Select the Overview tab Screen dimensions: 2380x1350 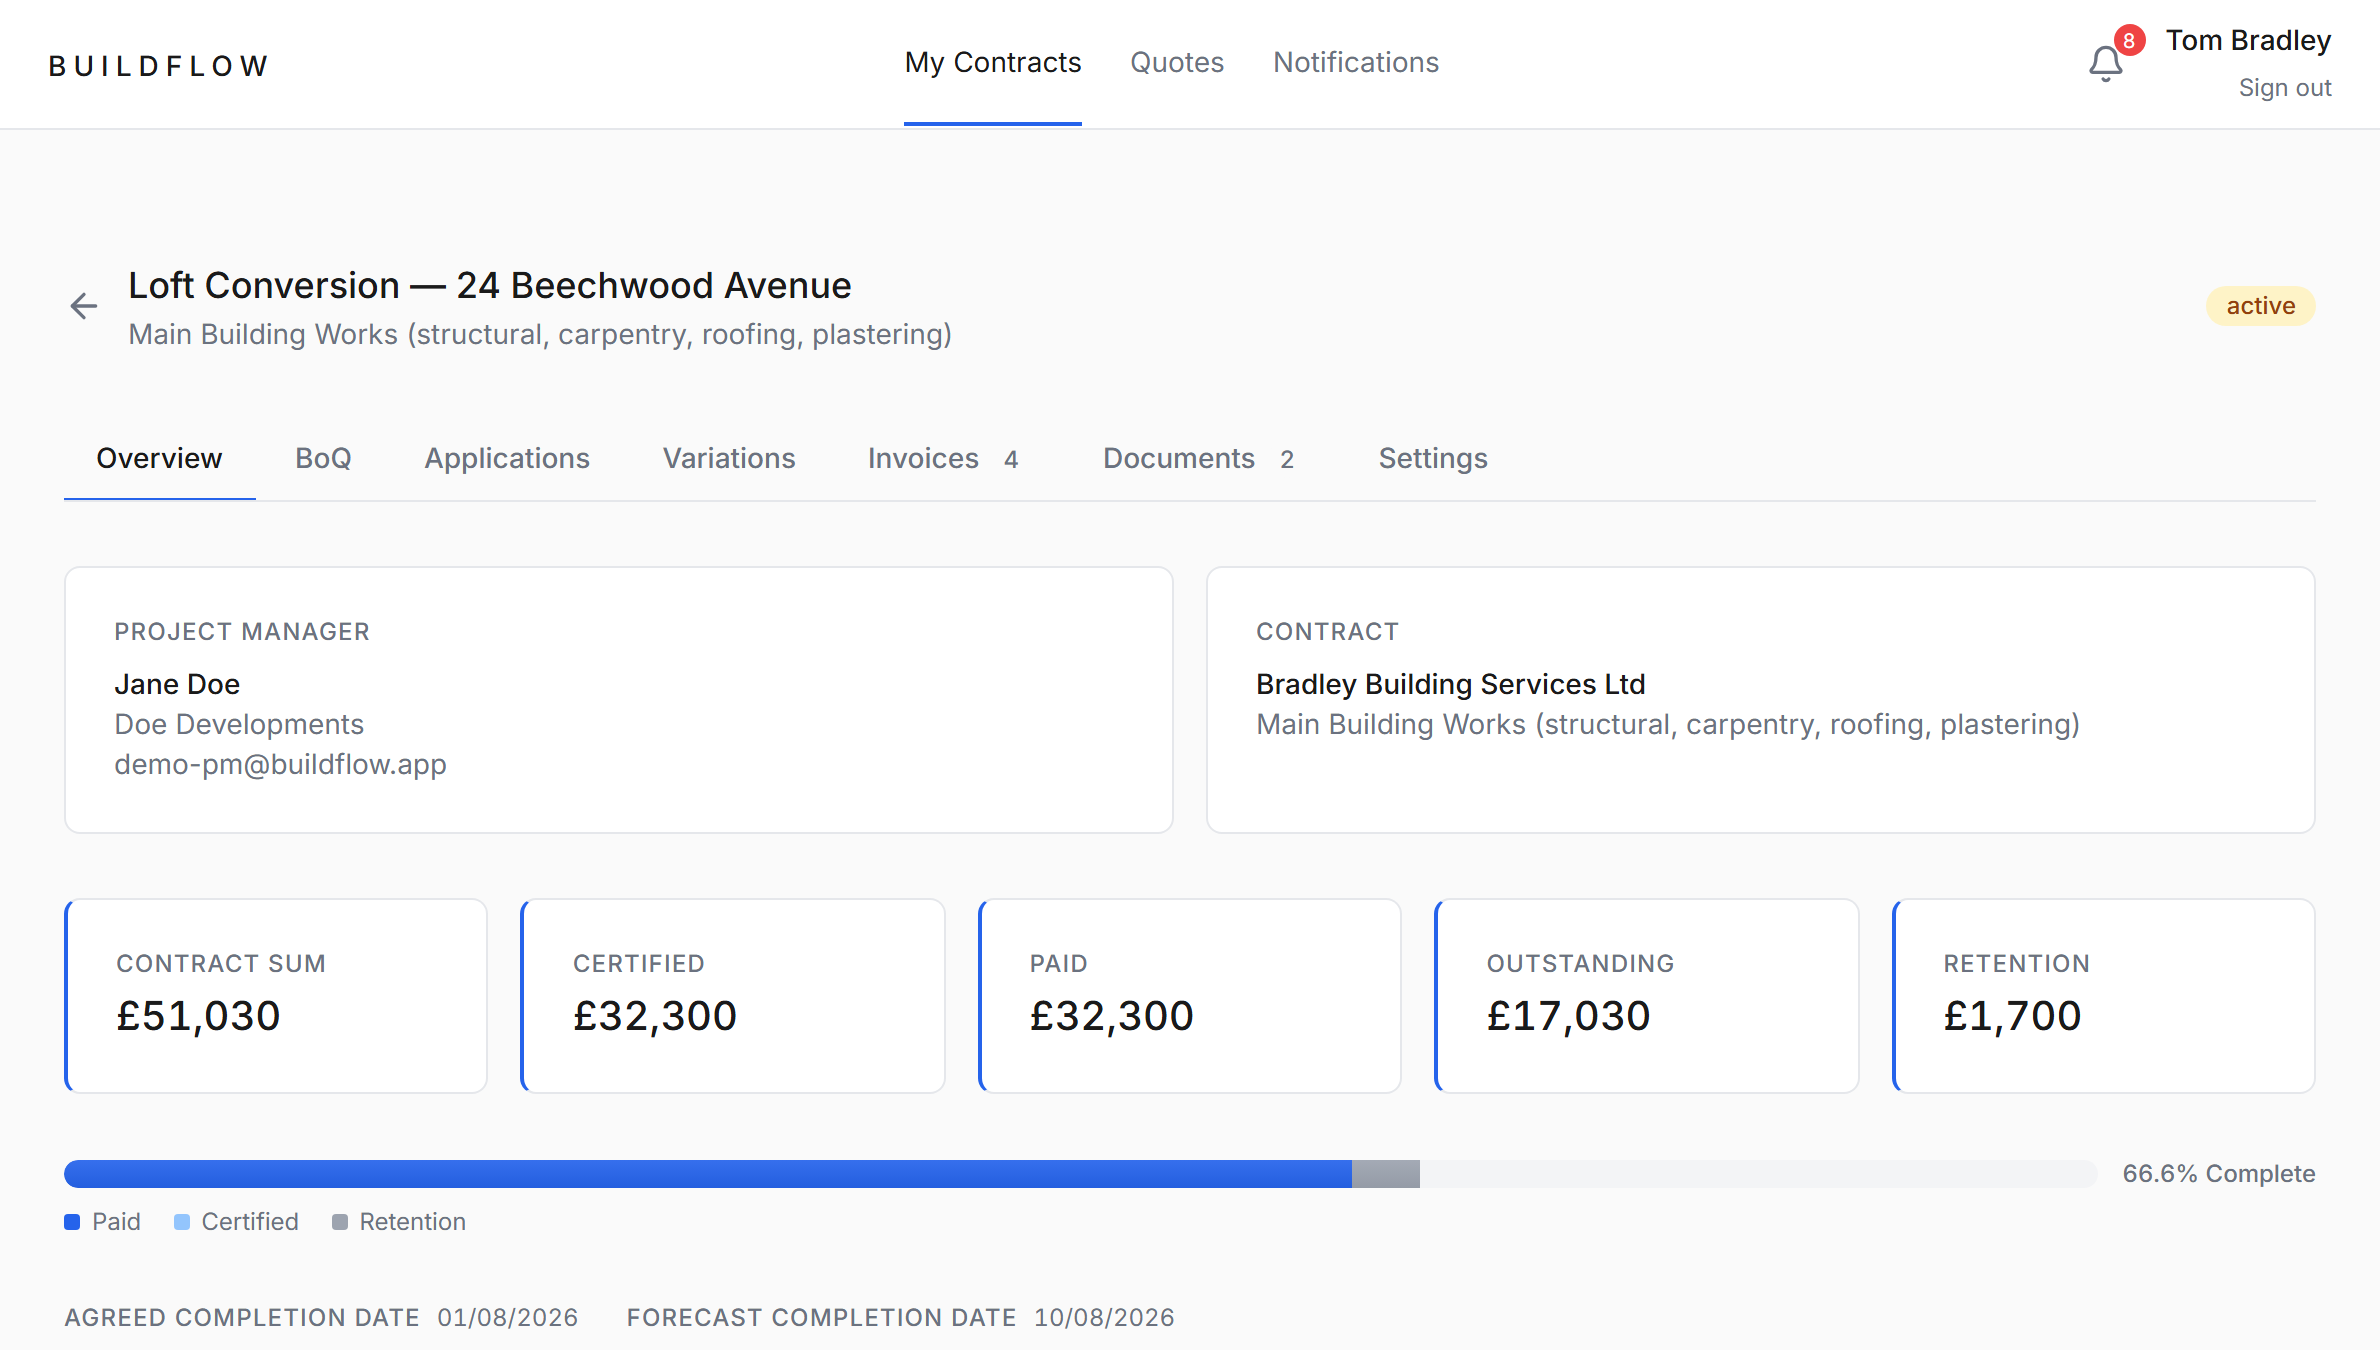pyautogui.click(x=159, y=458)
